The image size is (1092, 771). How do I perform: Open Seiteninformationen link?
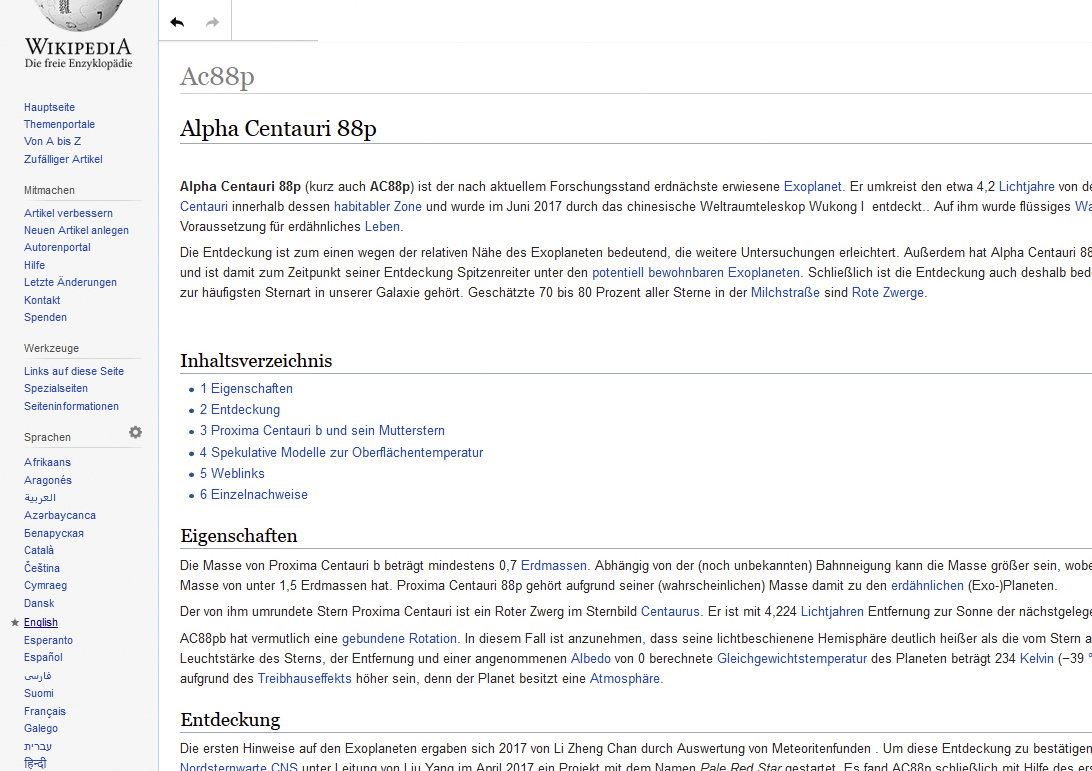[x=71, y=406]
